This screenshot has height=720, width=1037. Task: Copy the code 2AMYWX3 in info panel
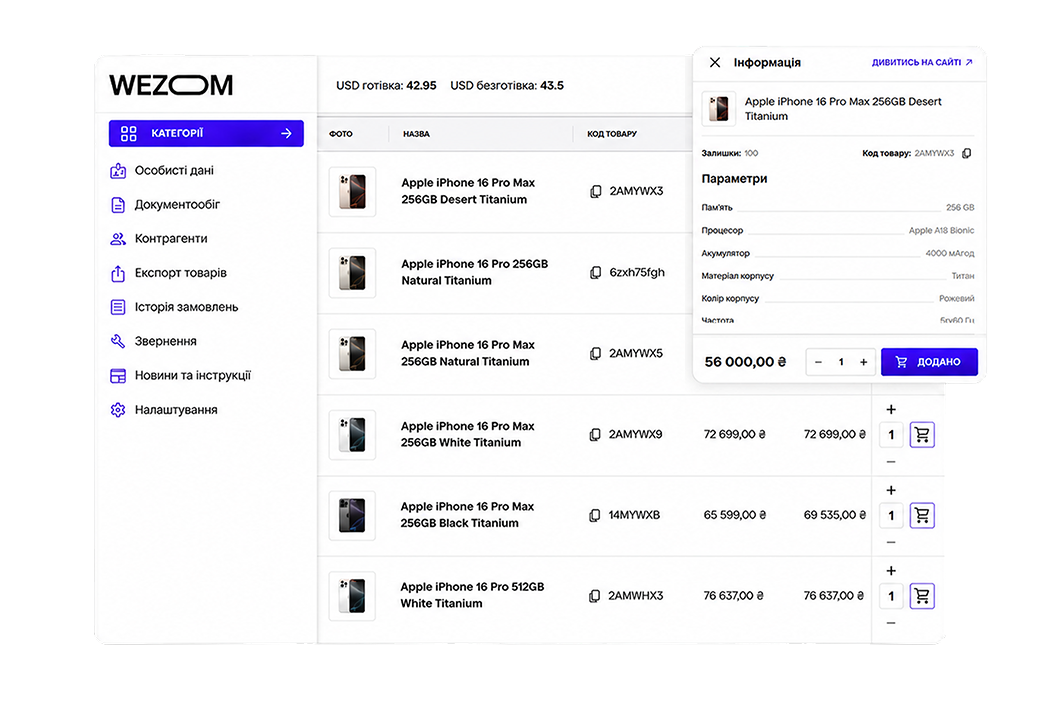pyautogui.click(x=966, y=153)
